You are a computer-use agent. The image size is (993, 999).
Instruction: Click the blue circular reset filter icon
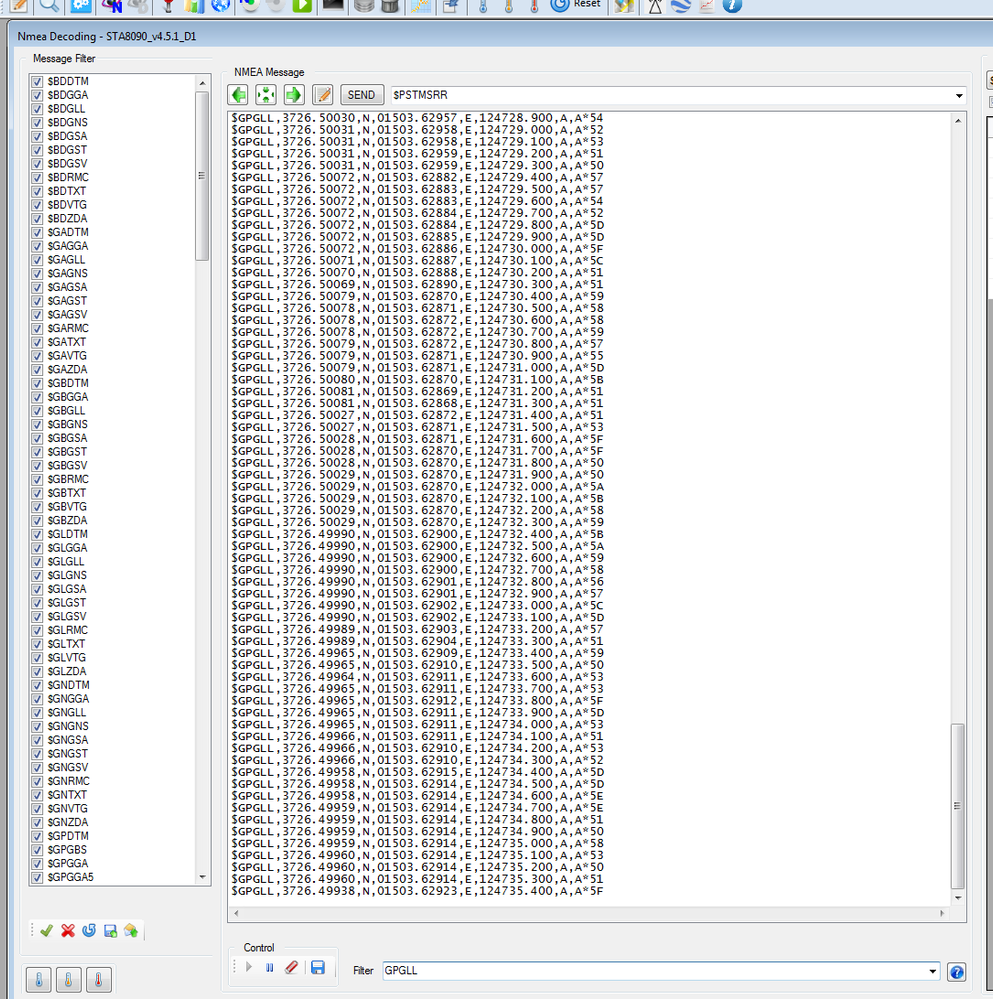pos(89,930)
